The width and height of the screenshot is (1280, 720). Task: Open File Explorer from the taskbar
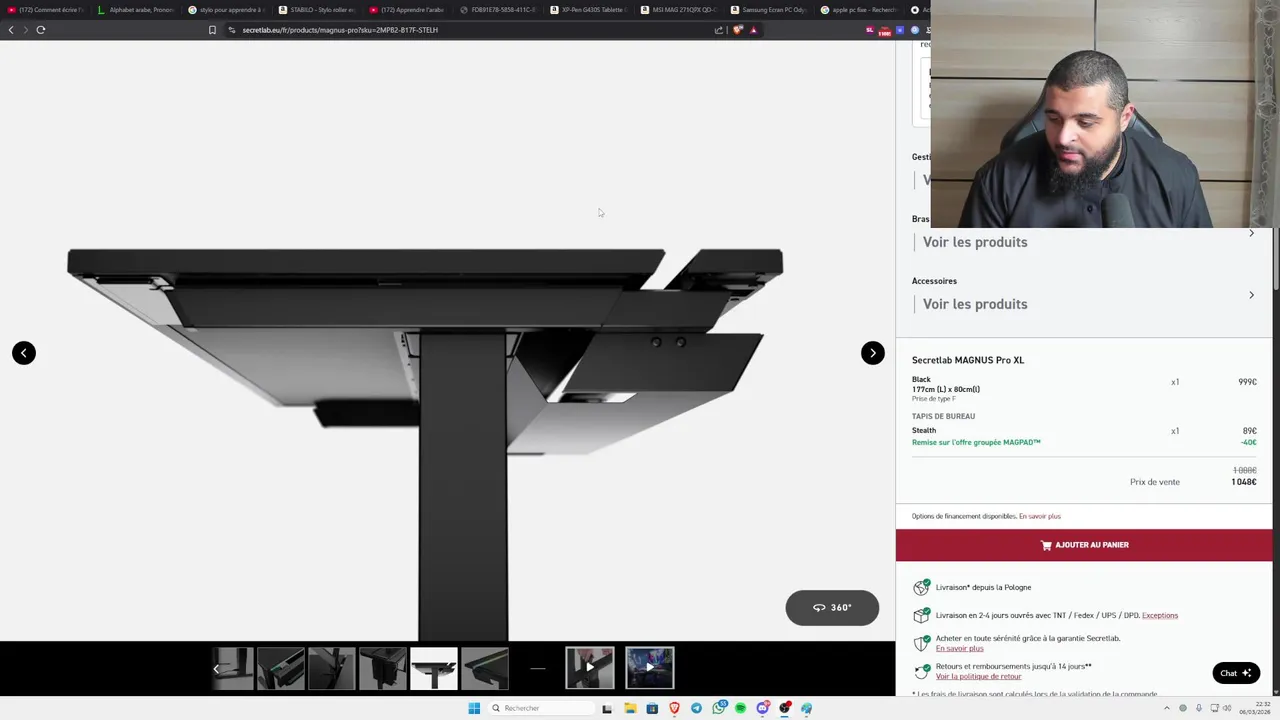[630, 708]
